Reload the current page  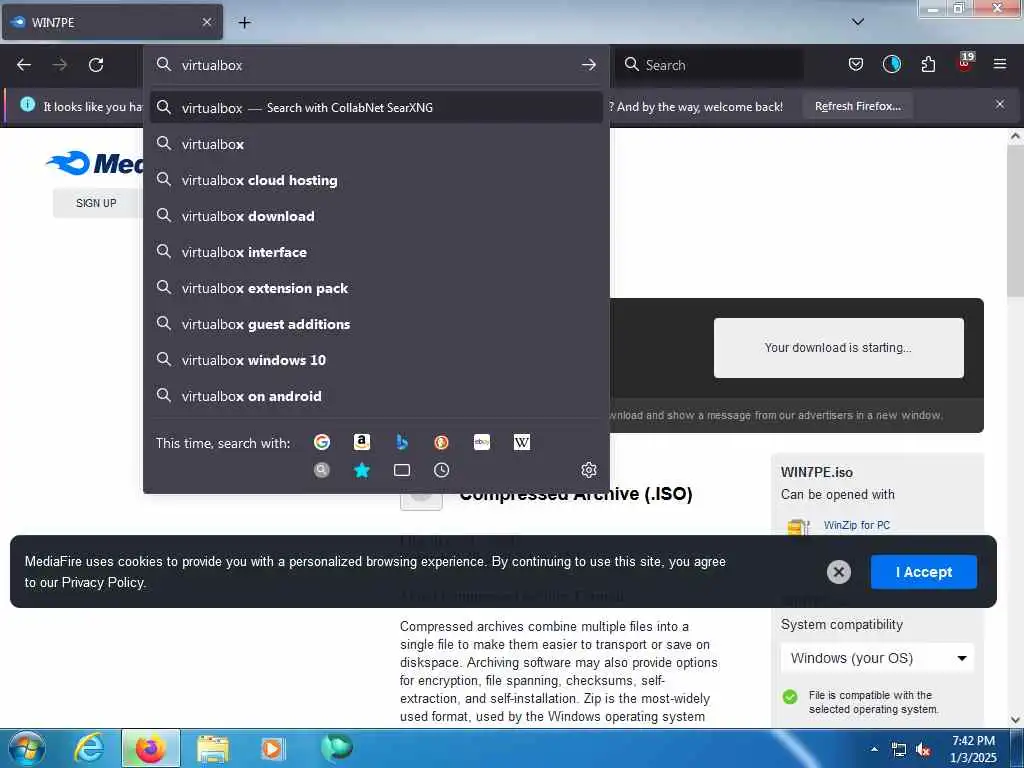[96, 65]
